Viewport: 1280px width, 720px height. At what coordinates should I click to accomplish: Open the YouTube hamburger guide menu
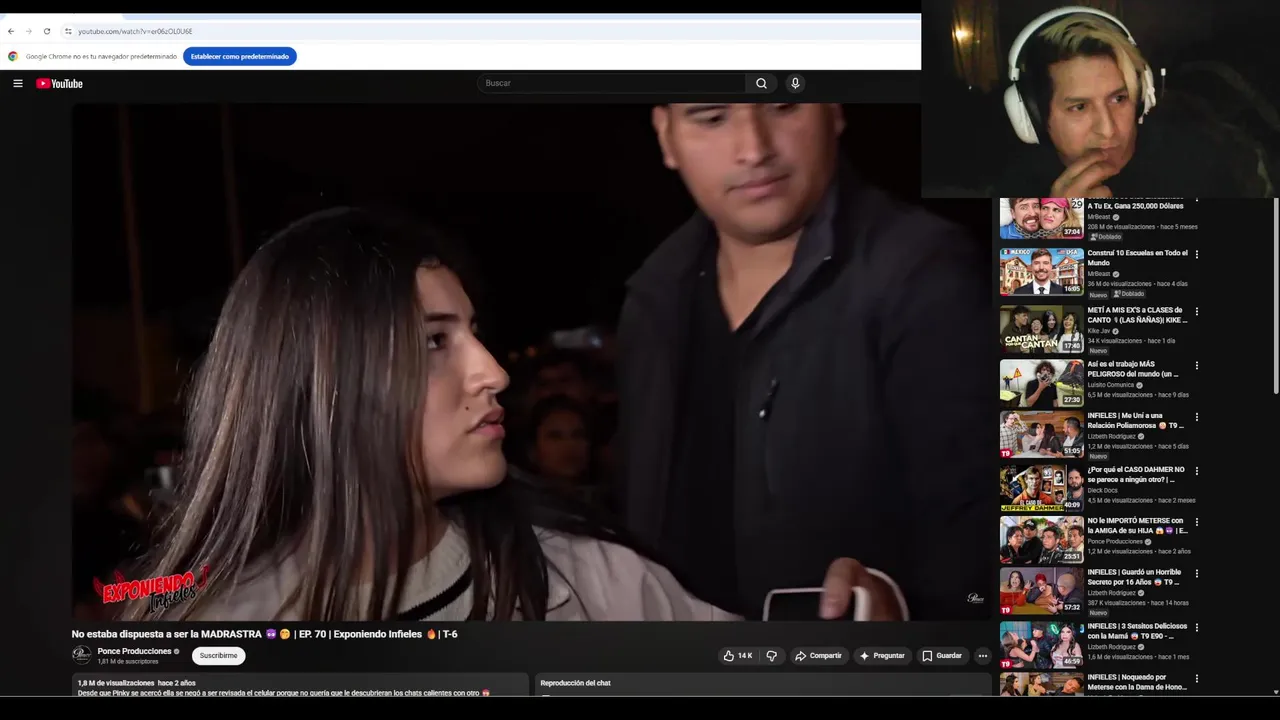18,84
